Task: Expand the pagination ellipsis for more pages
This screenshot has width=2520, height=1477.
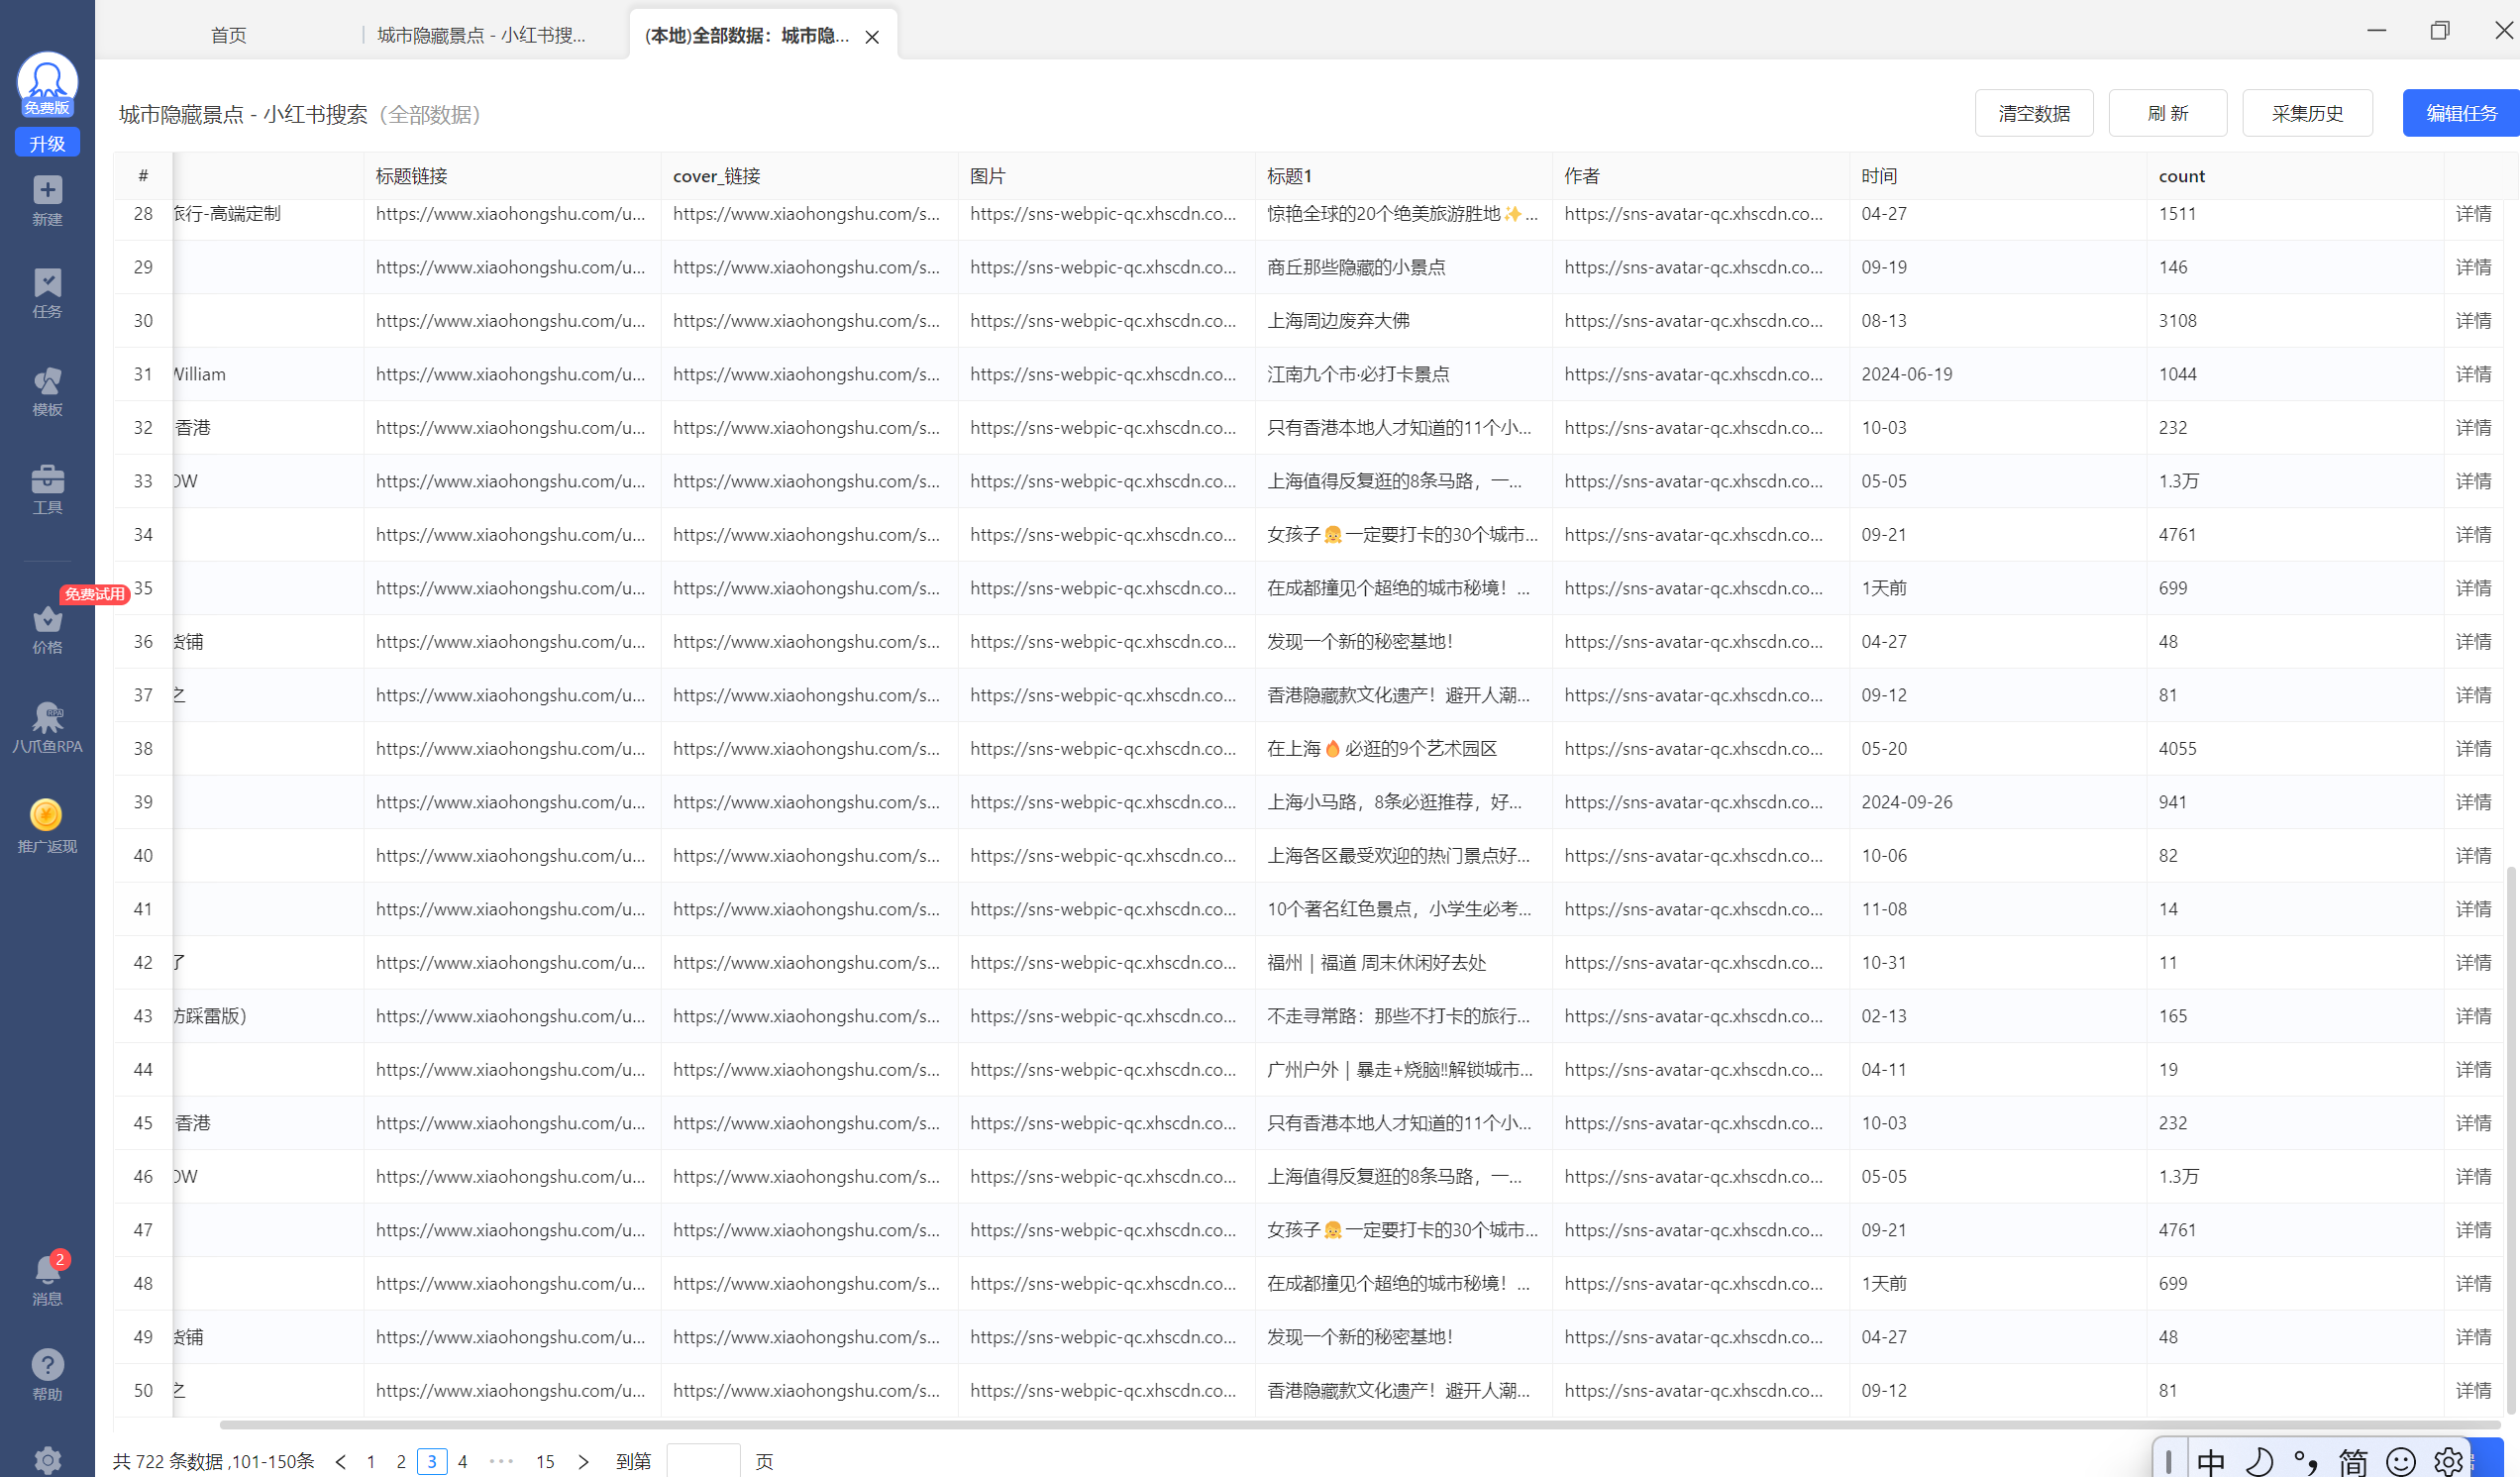Action: [502, 1461]
